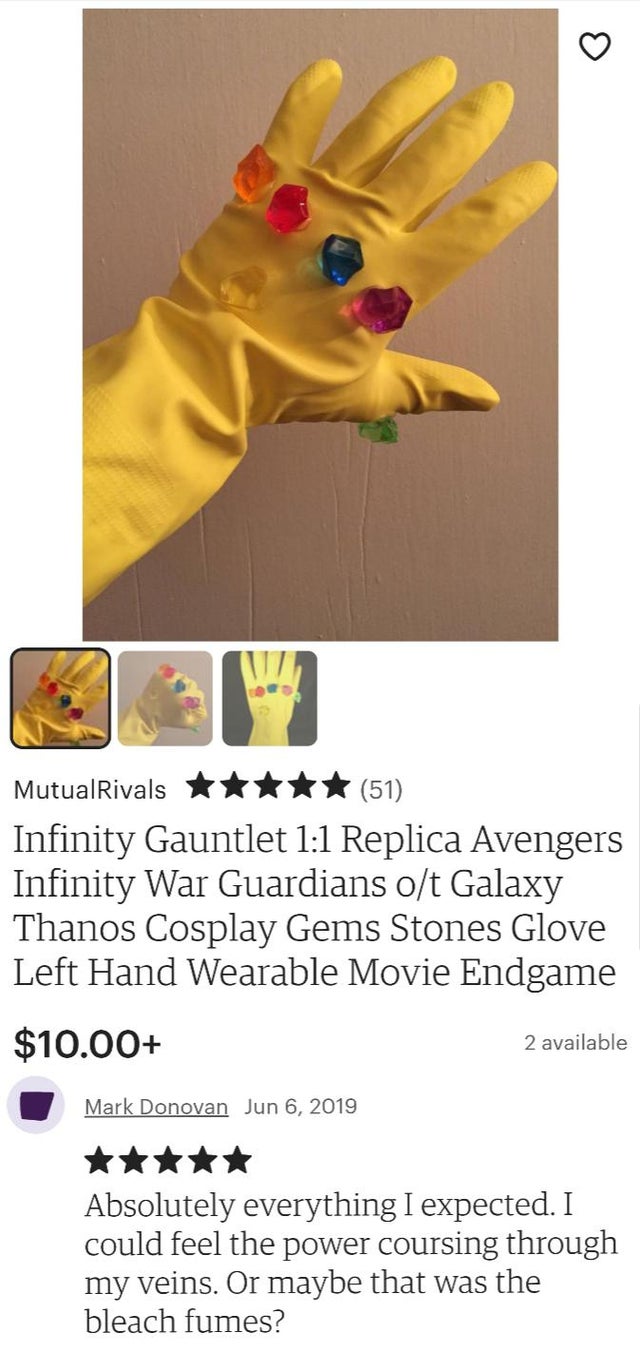
Task: Click the review's five-star rating
Action: [168, 1160]
